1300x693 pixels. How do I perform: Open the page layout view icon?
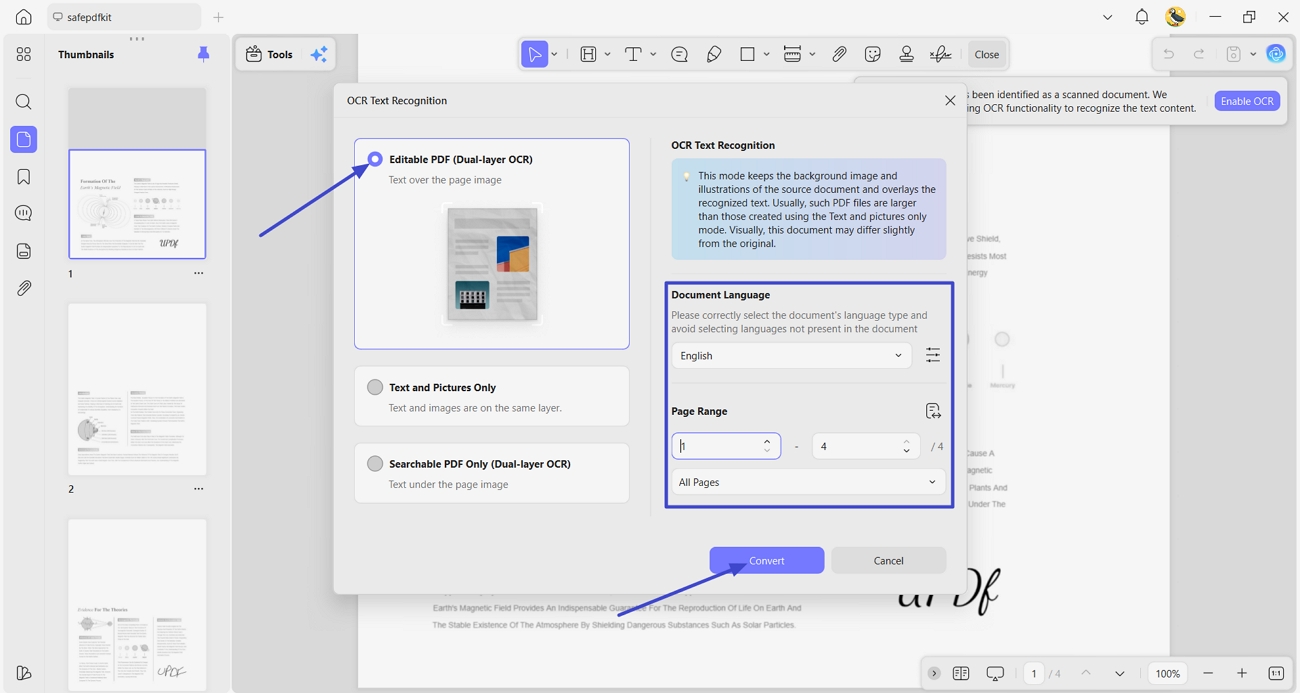coord(961,673)
